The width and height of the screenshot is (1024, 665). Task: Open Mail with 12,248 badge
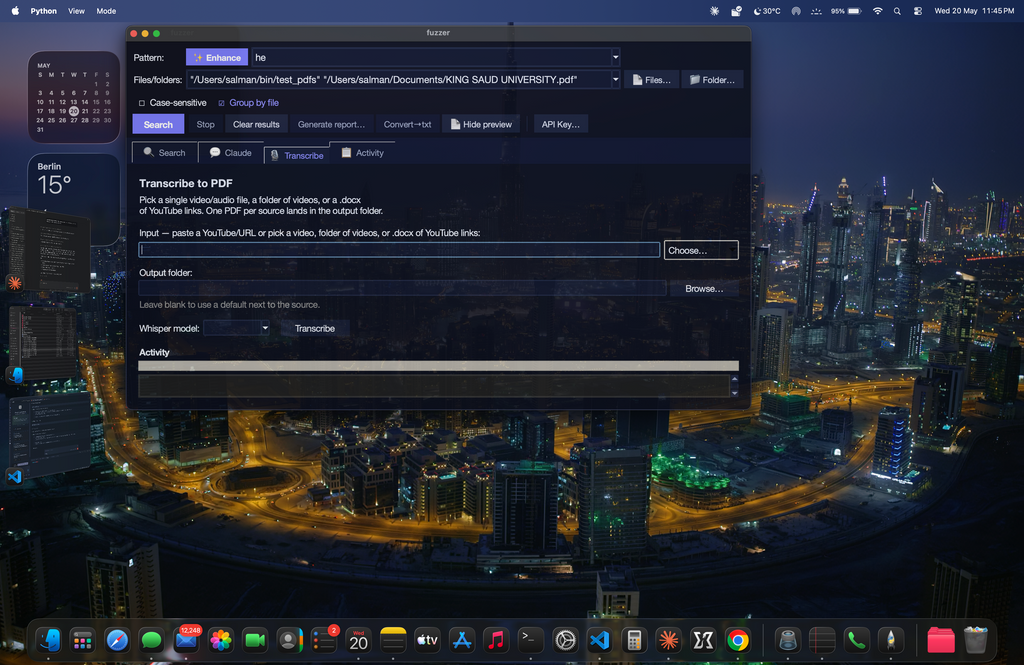[186, 641]
